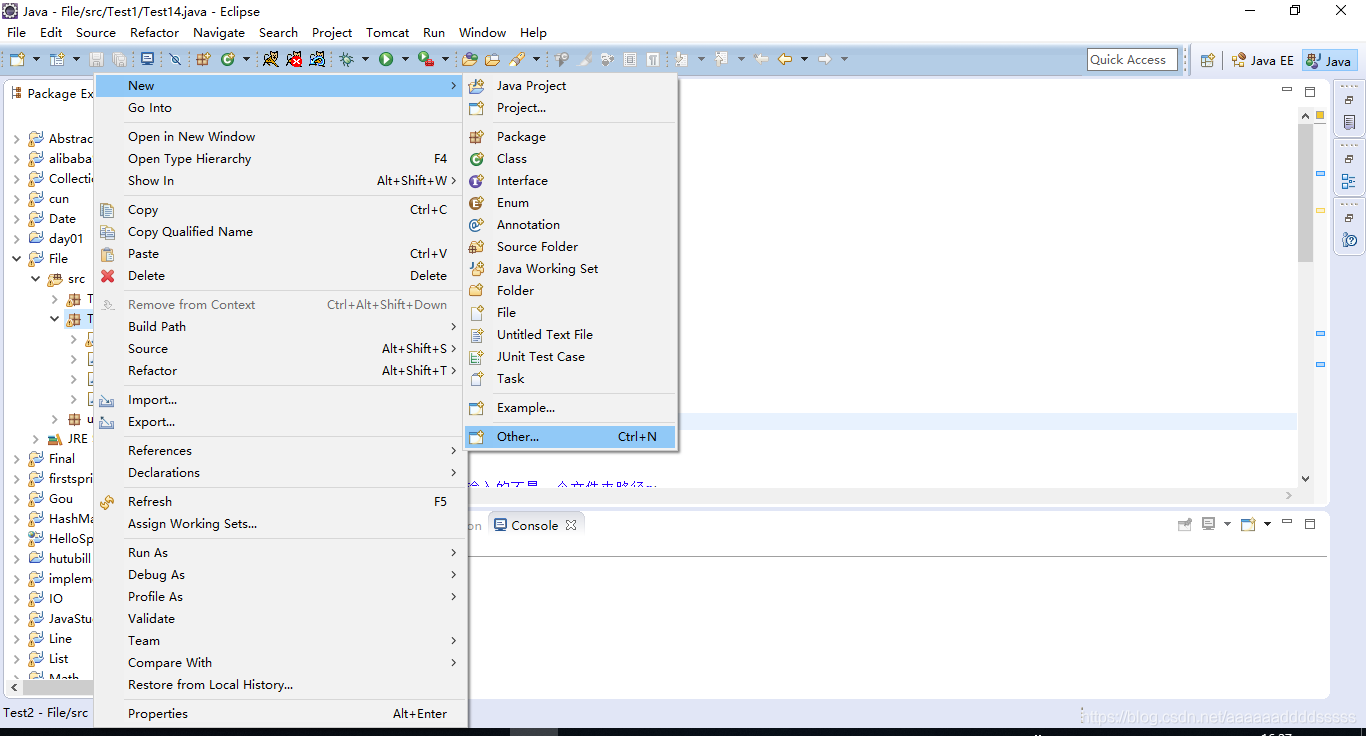The width and height of the screenshot is (1366, 736).
Task: Click the Open Console icon
Action: coord(1248,524)
